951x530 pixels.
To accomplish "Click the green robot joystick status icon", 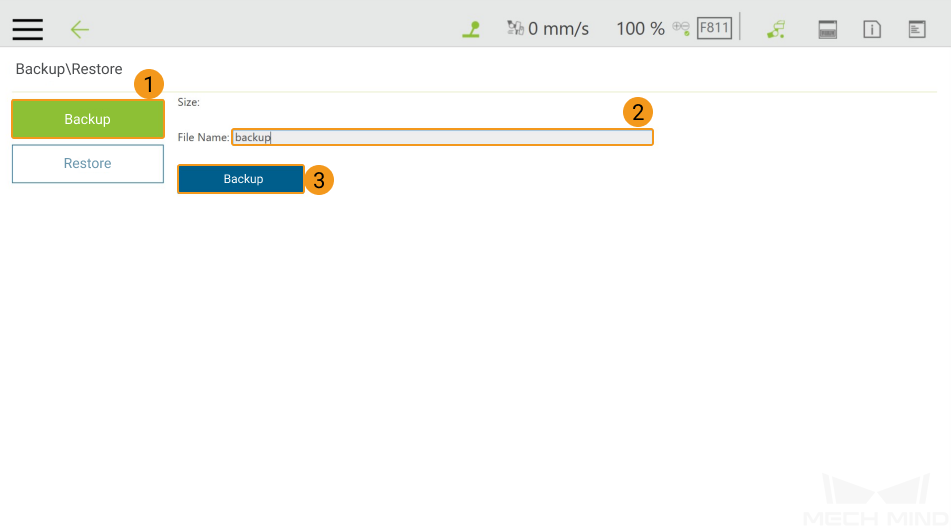I will pyautogui.click(x=471, y=29).
